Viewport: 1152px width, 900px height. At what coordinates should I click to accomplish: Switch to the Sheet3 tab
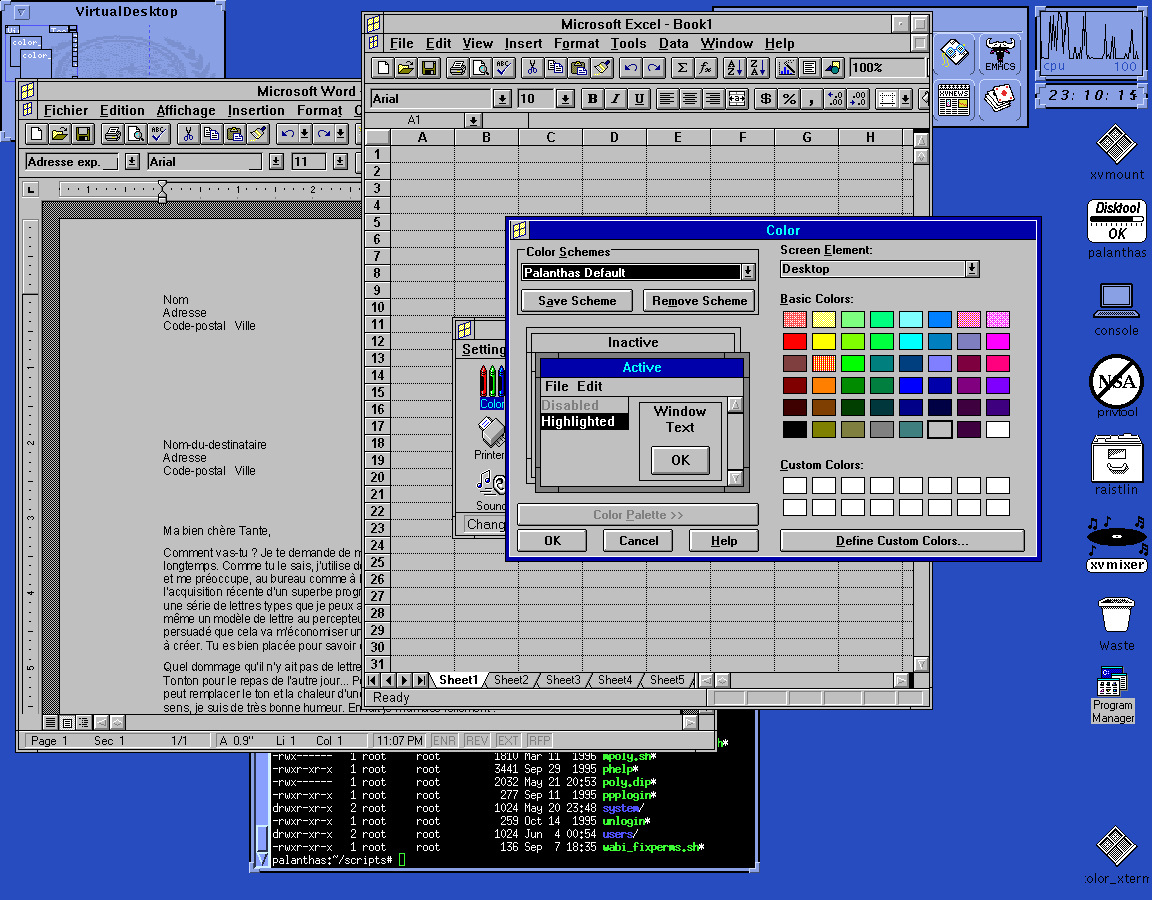click(x=563, y=680)
